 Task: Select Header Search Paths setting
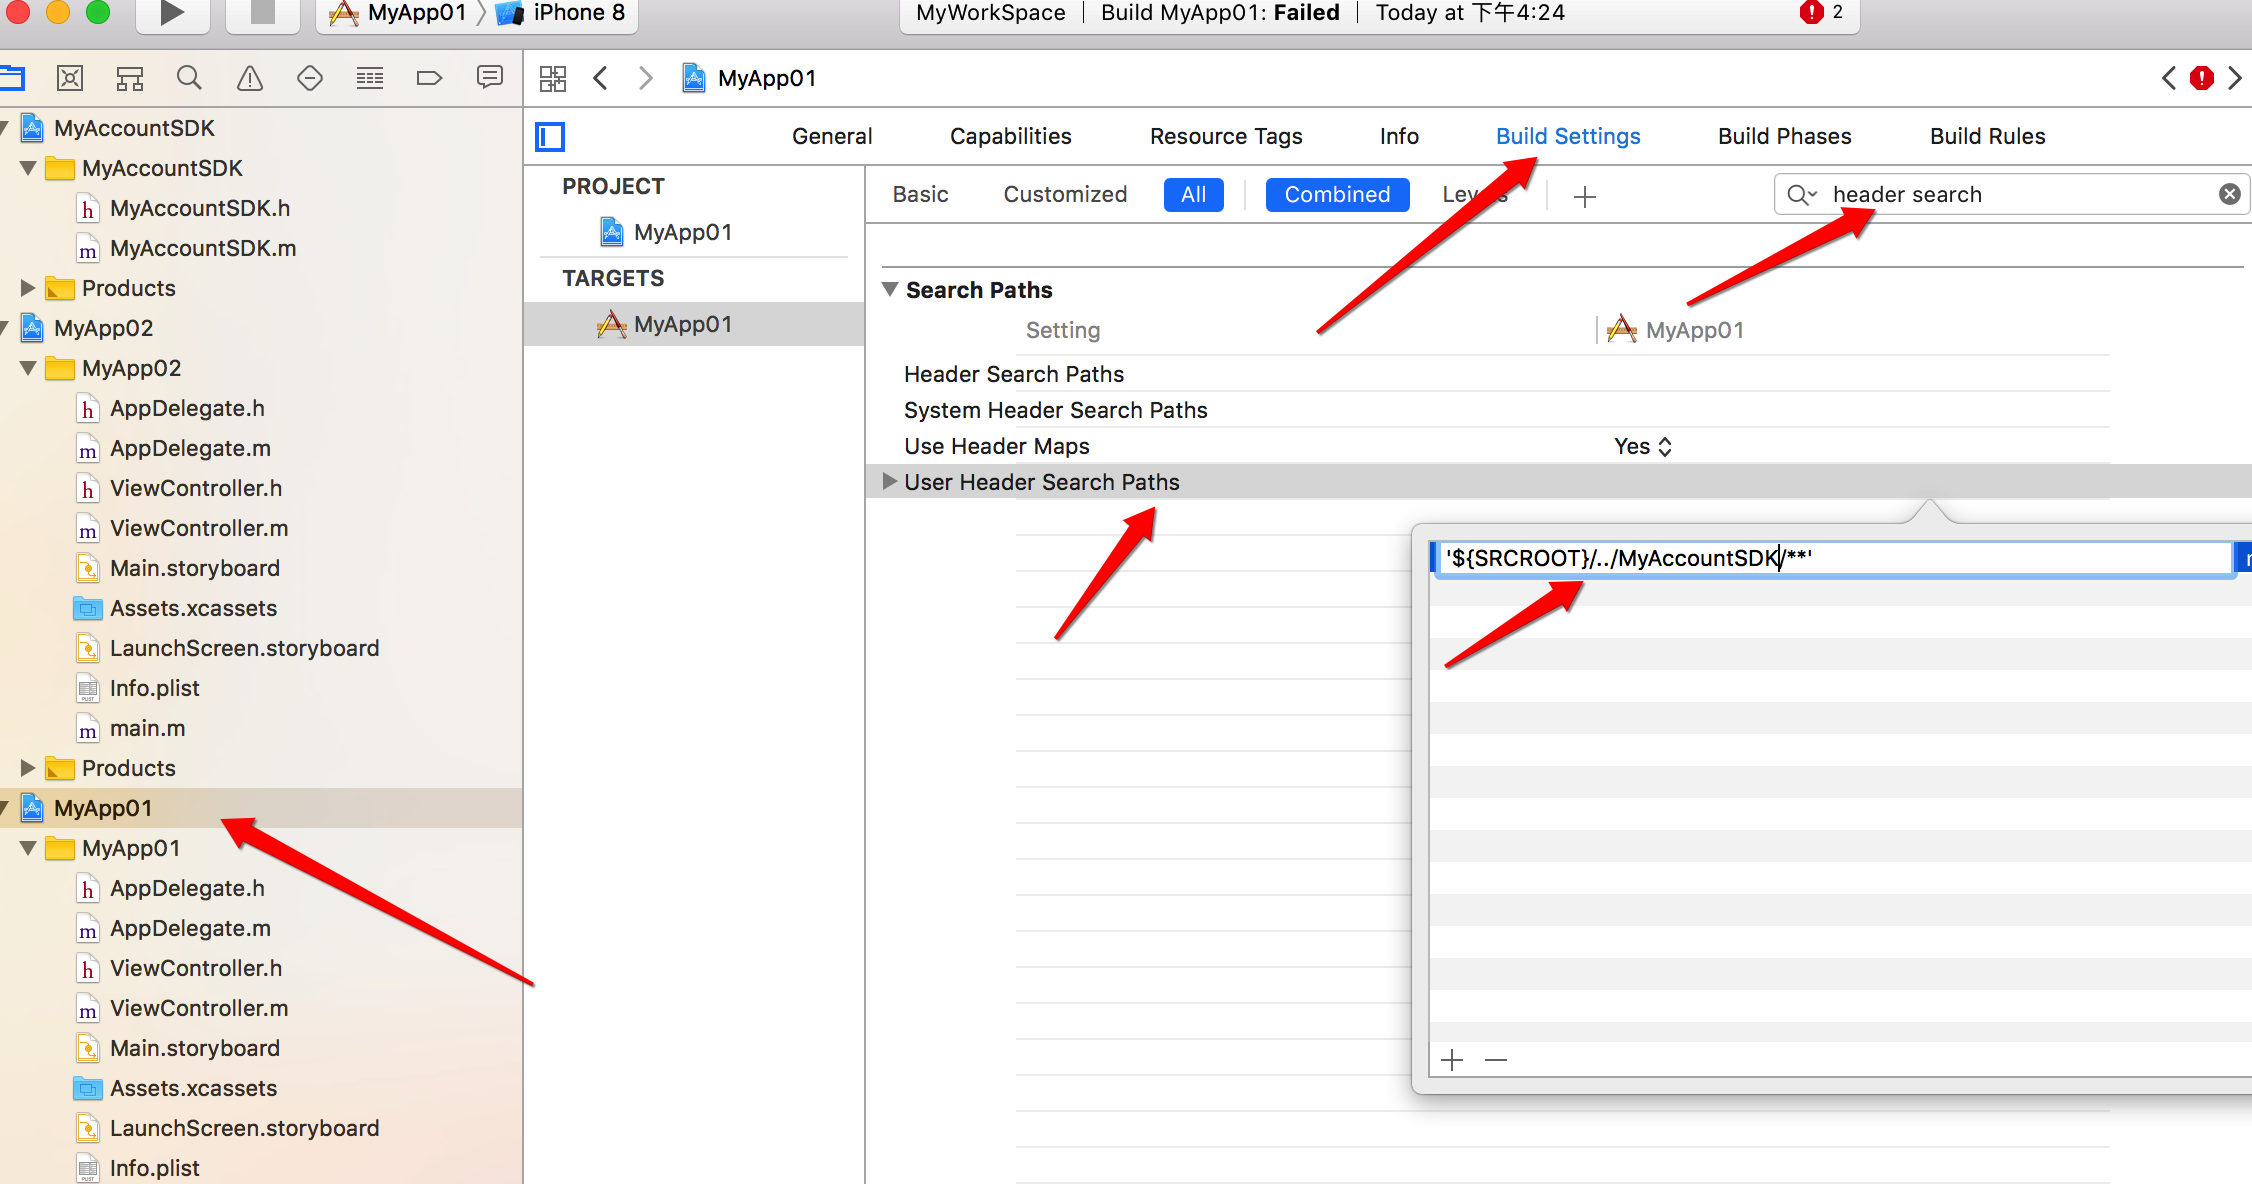[1014, 374]
